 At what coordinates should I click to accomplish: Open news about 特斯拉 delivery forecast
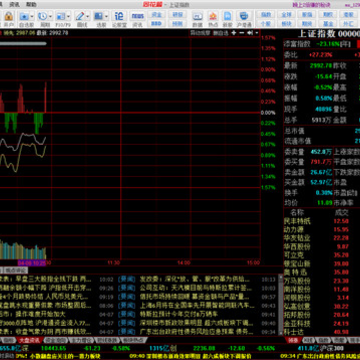click(x=179, y=314)
